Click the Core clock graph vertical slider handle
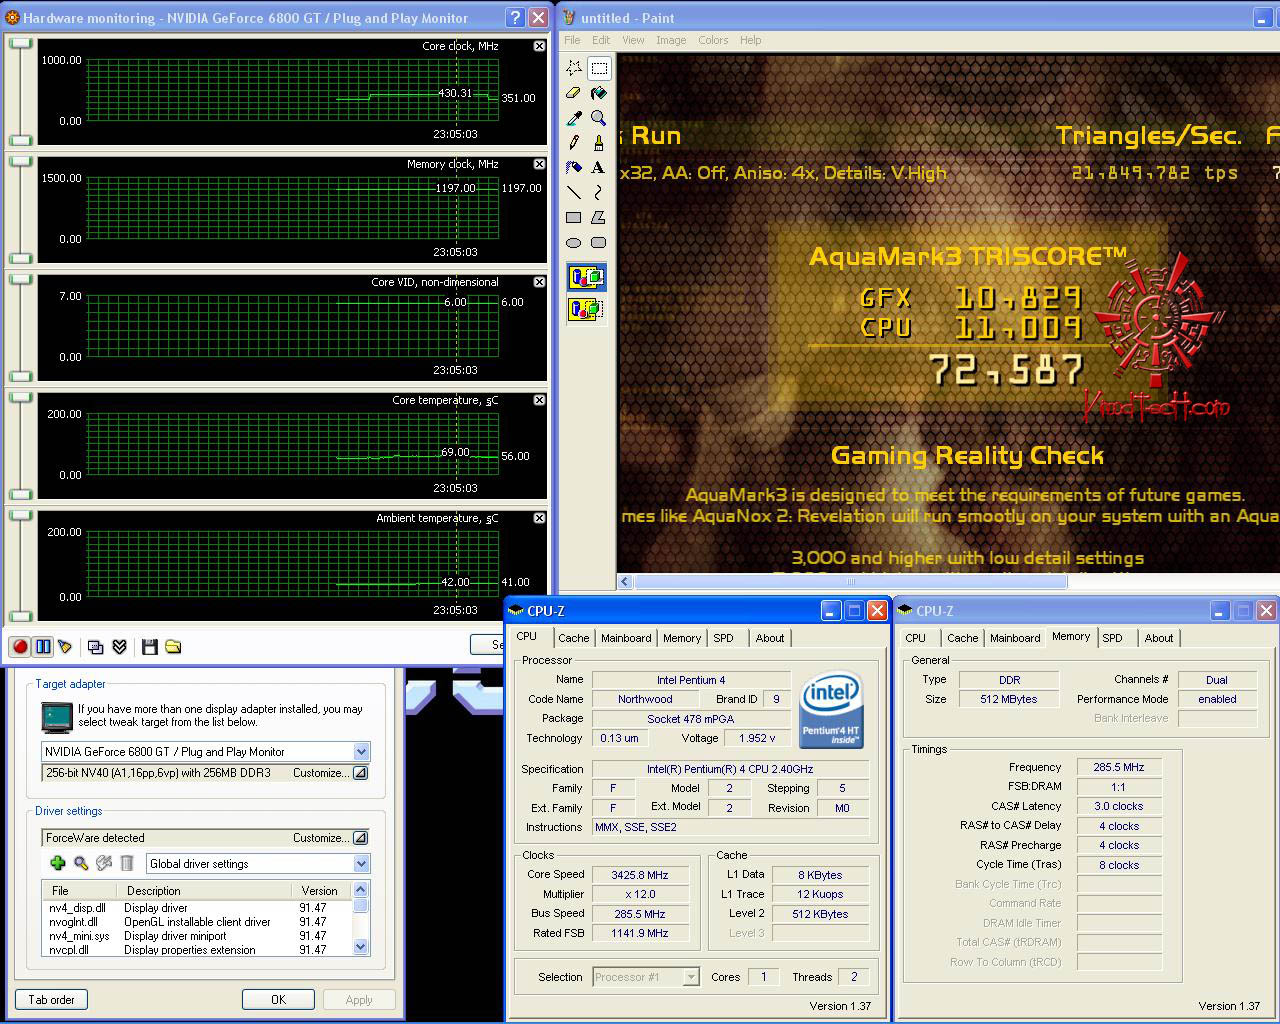The width and height of the screenshot is (1280, 1024). point(20,44)
